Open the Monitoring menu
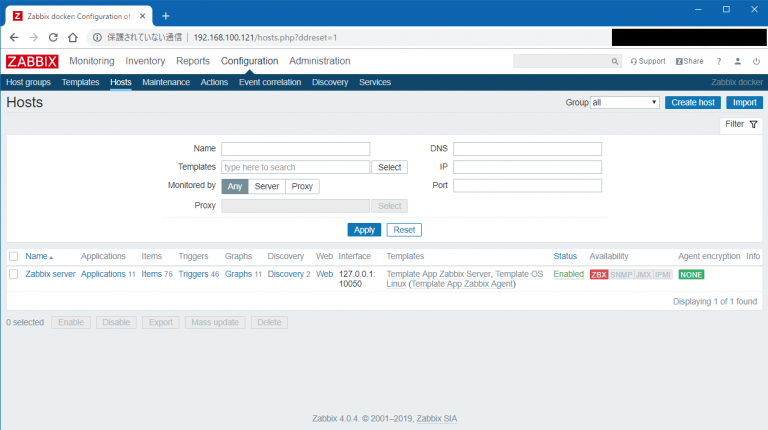This screenshot has width=768, height=430. pyautogui.click(x=92, y=61)
